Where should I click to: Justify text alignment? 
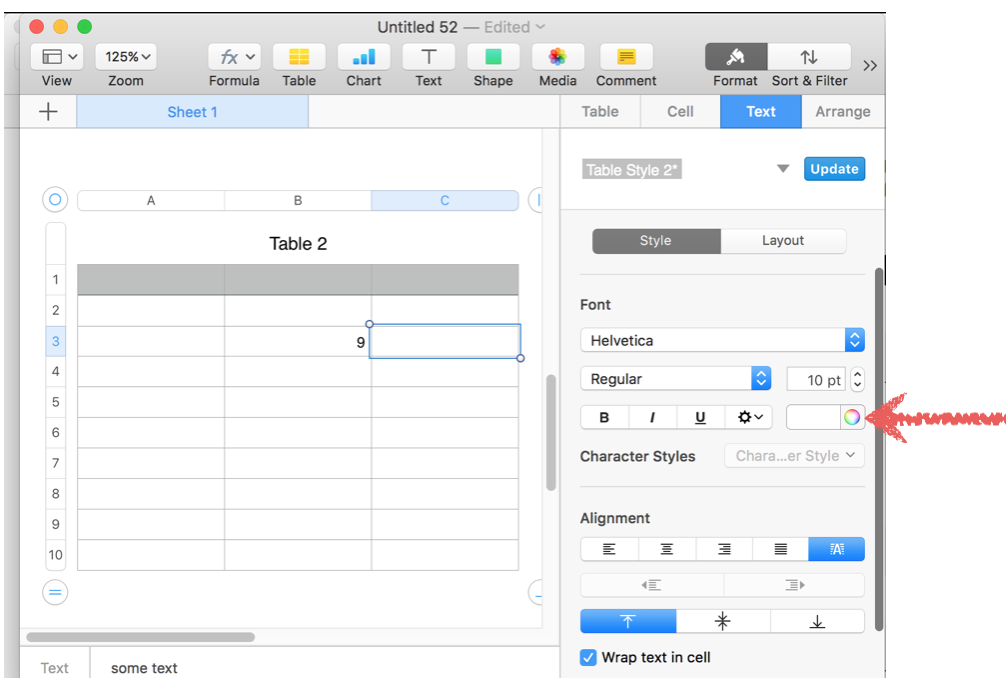780,549
